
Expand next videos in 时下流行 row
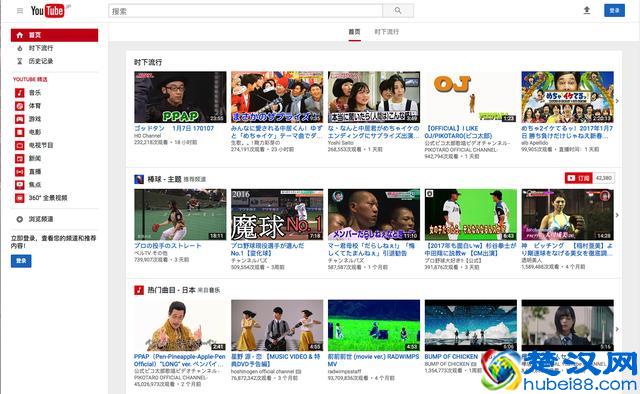click(617, 101)
